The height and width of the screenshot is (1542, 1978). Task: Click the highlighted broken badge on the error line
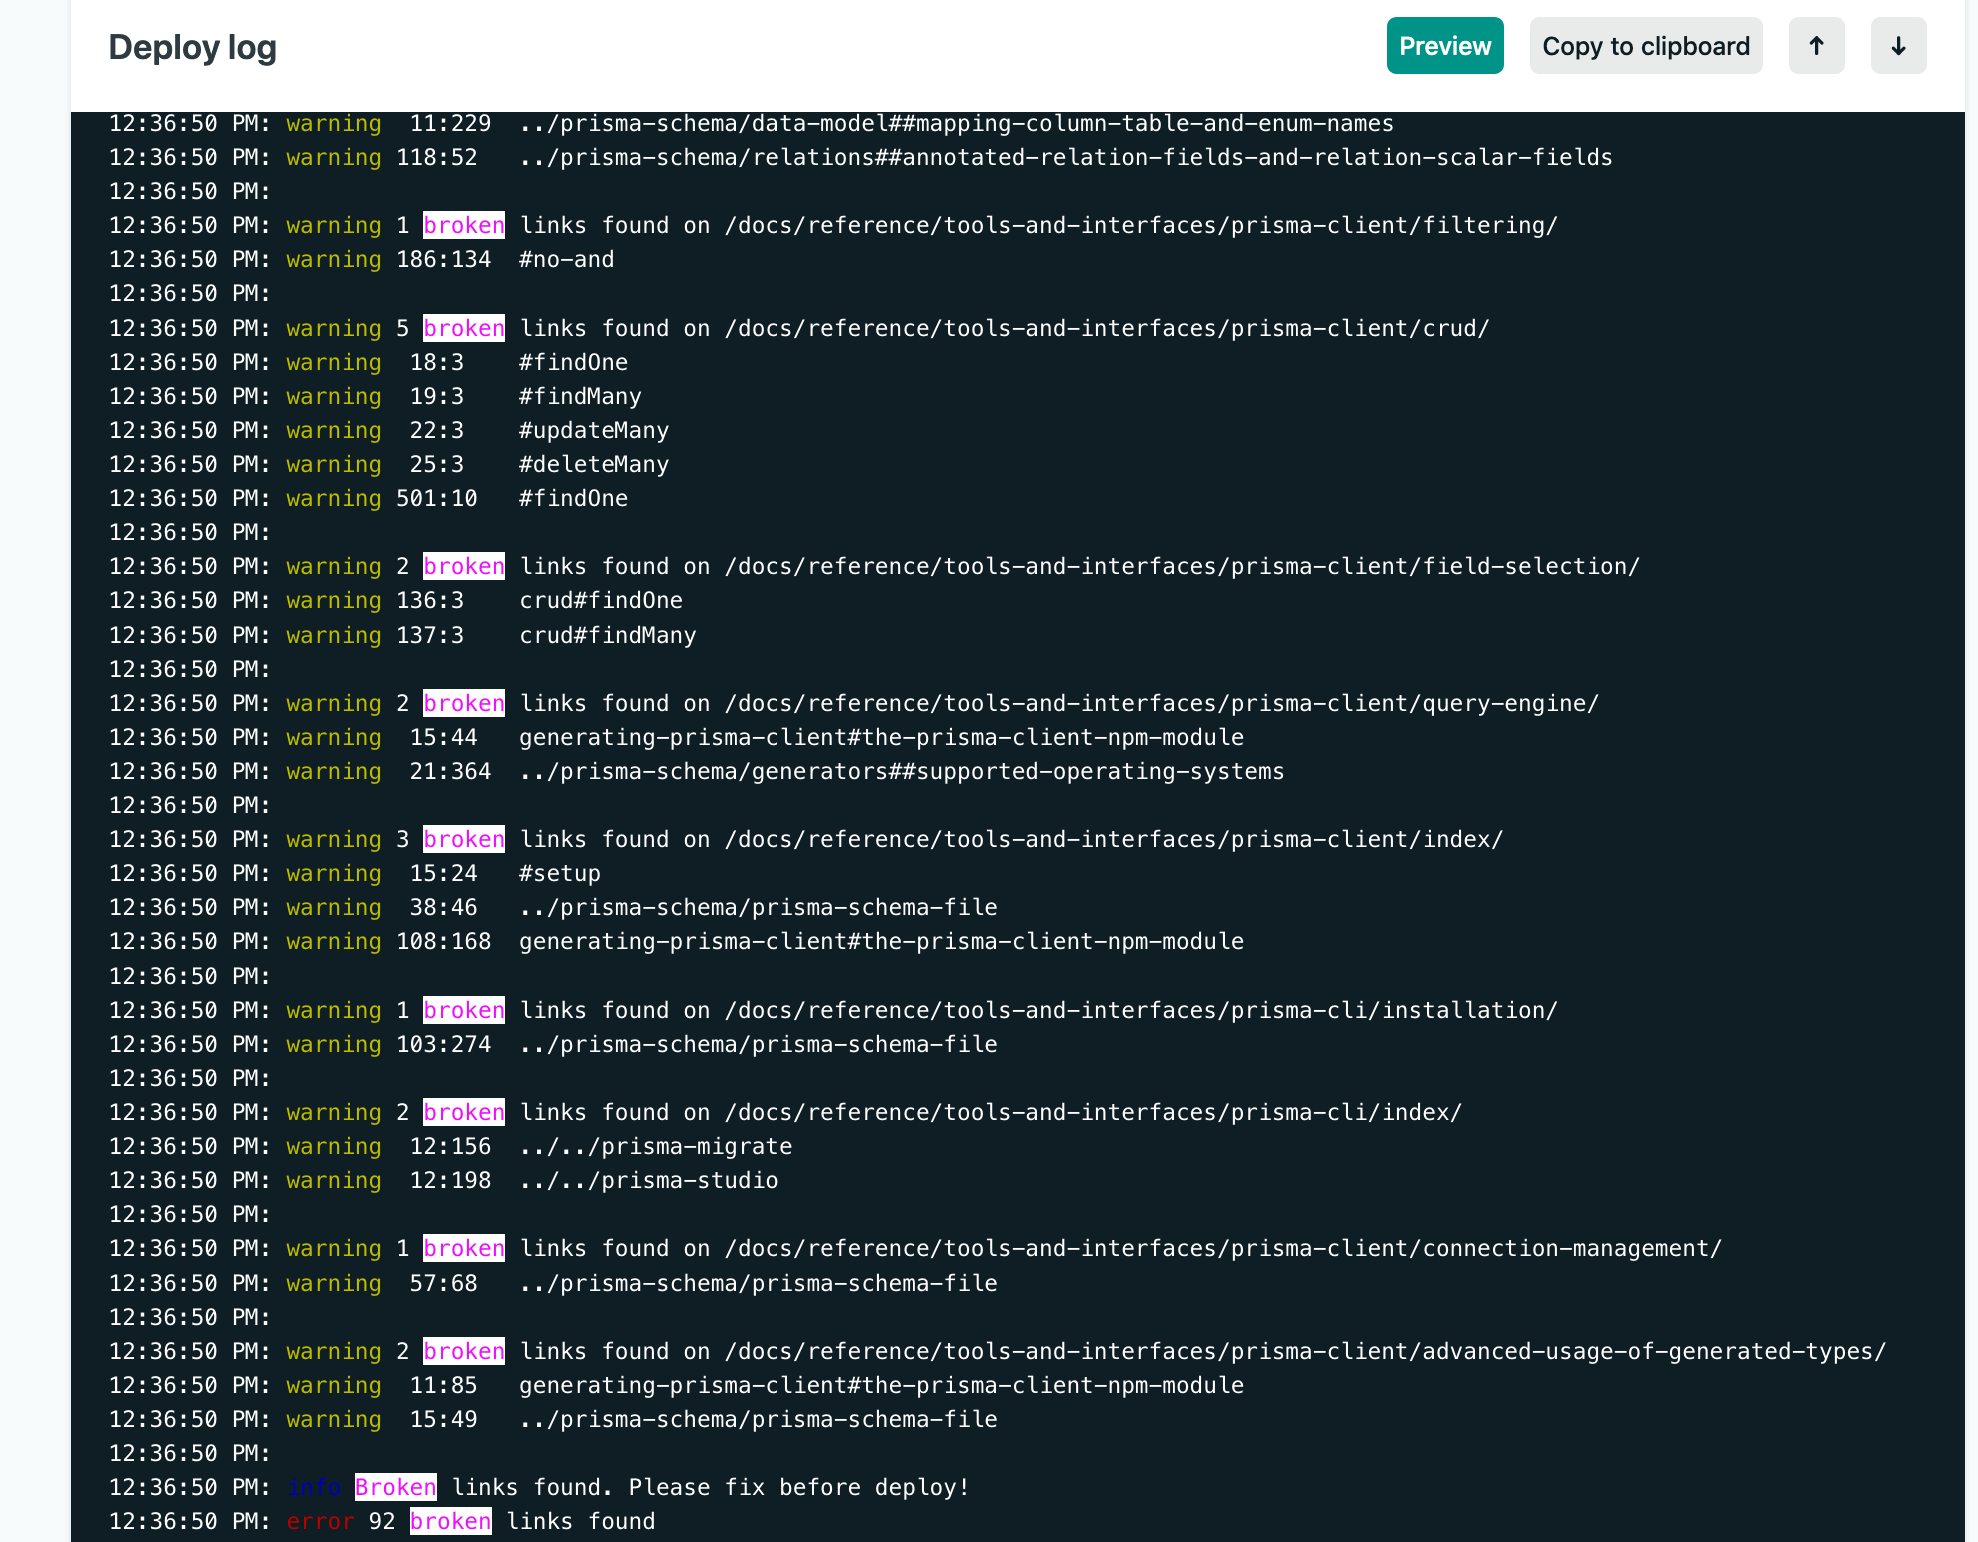[450, 1521]
